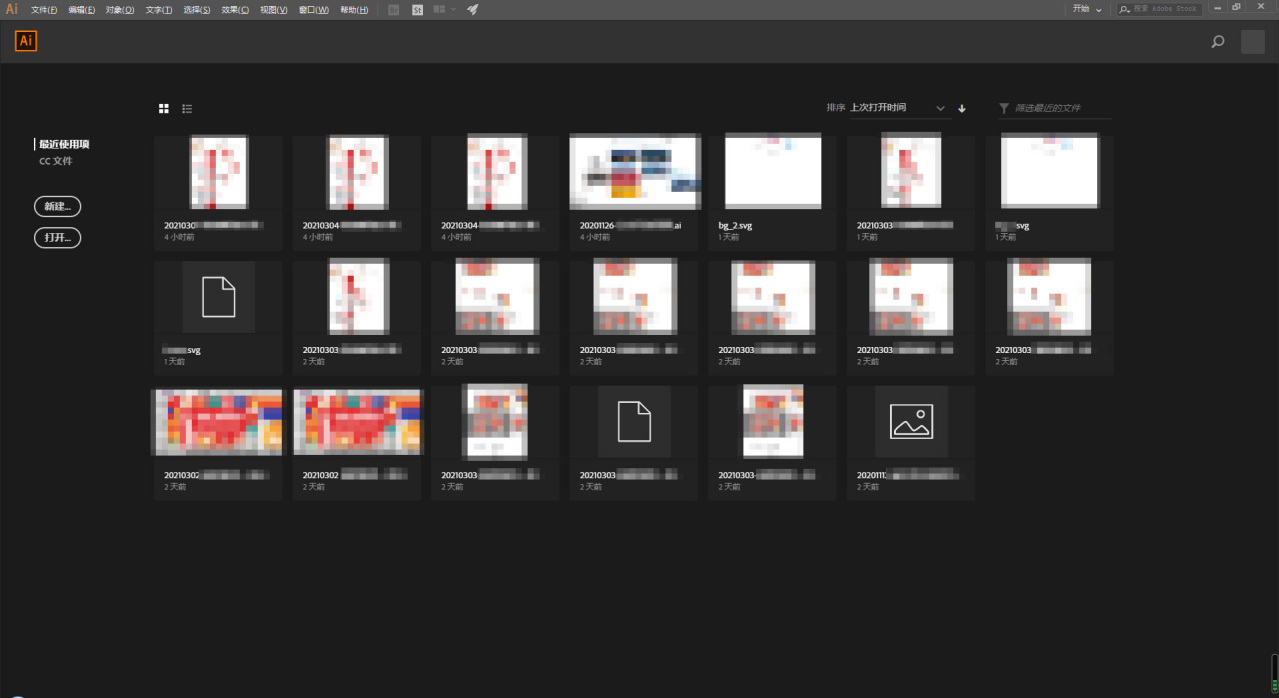Open the blank-document svg file from 1 day ago
This screenshot has height=698, width=1279.
click(x=218, y=297)
